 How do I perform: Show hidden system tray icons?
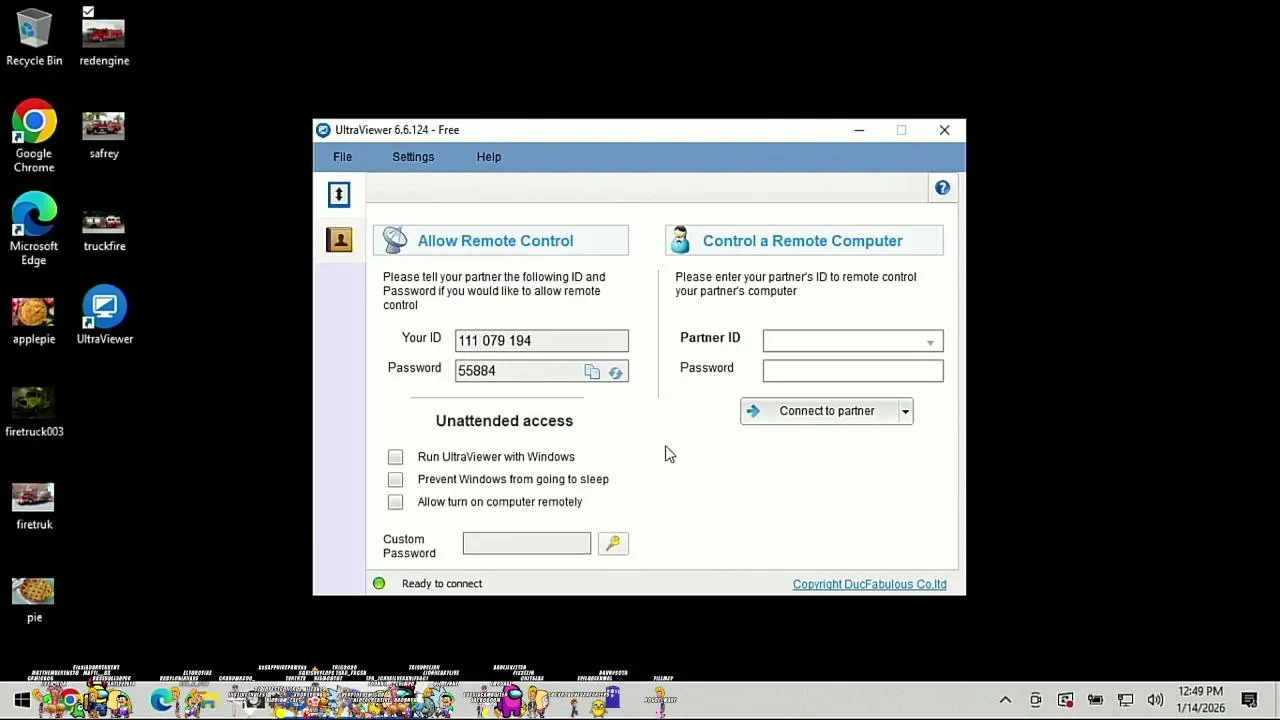point(1005,700)
